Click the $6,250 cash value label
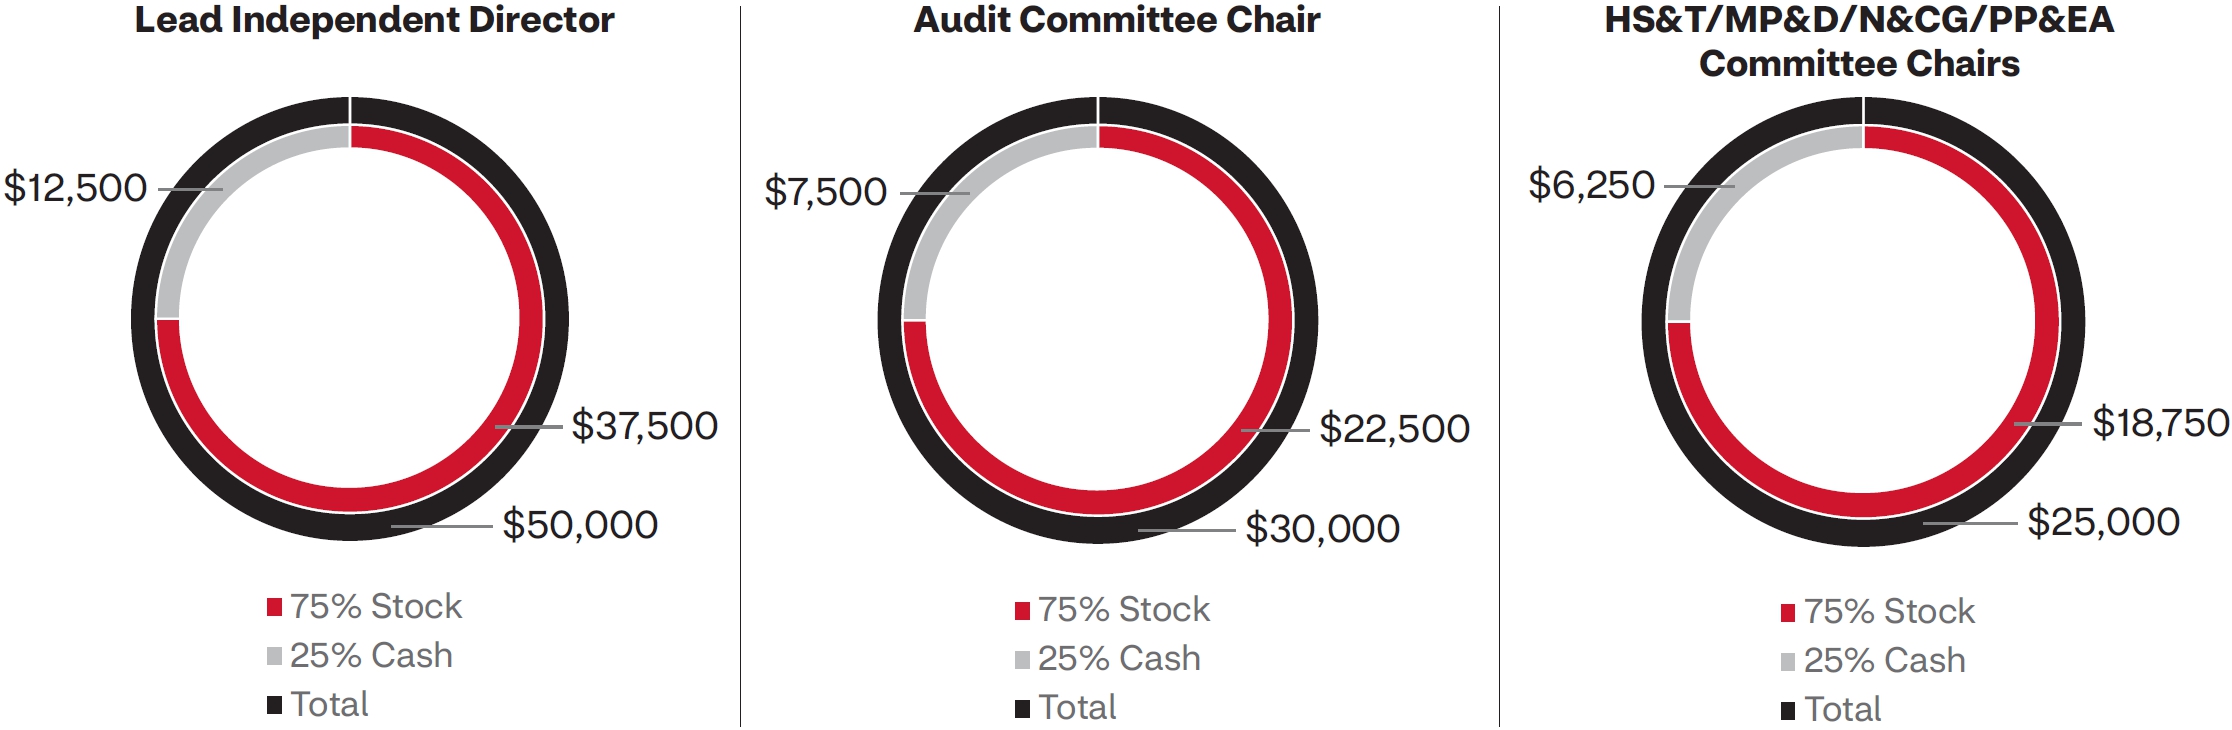This screenshot has width=2232, height=730. point(1591,185)
